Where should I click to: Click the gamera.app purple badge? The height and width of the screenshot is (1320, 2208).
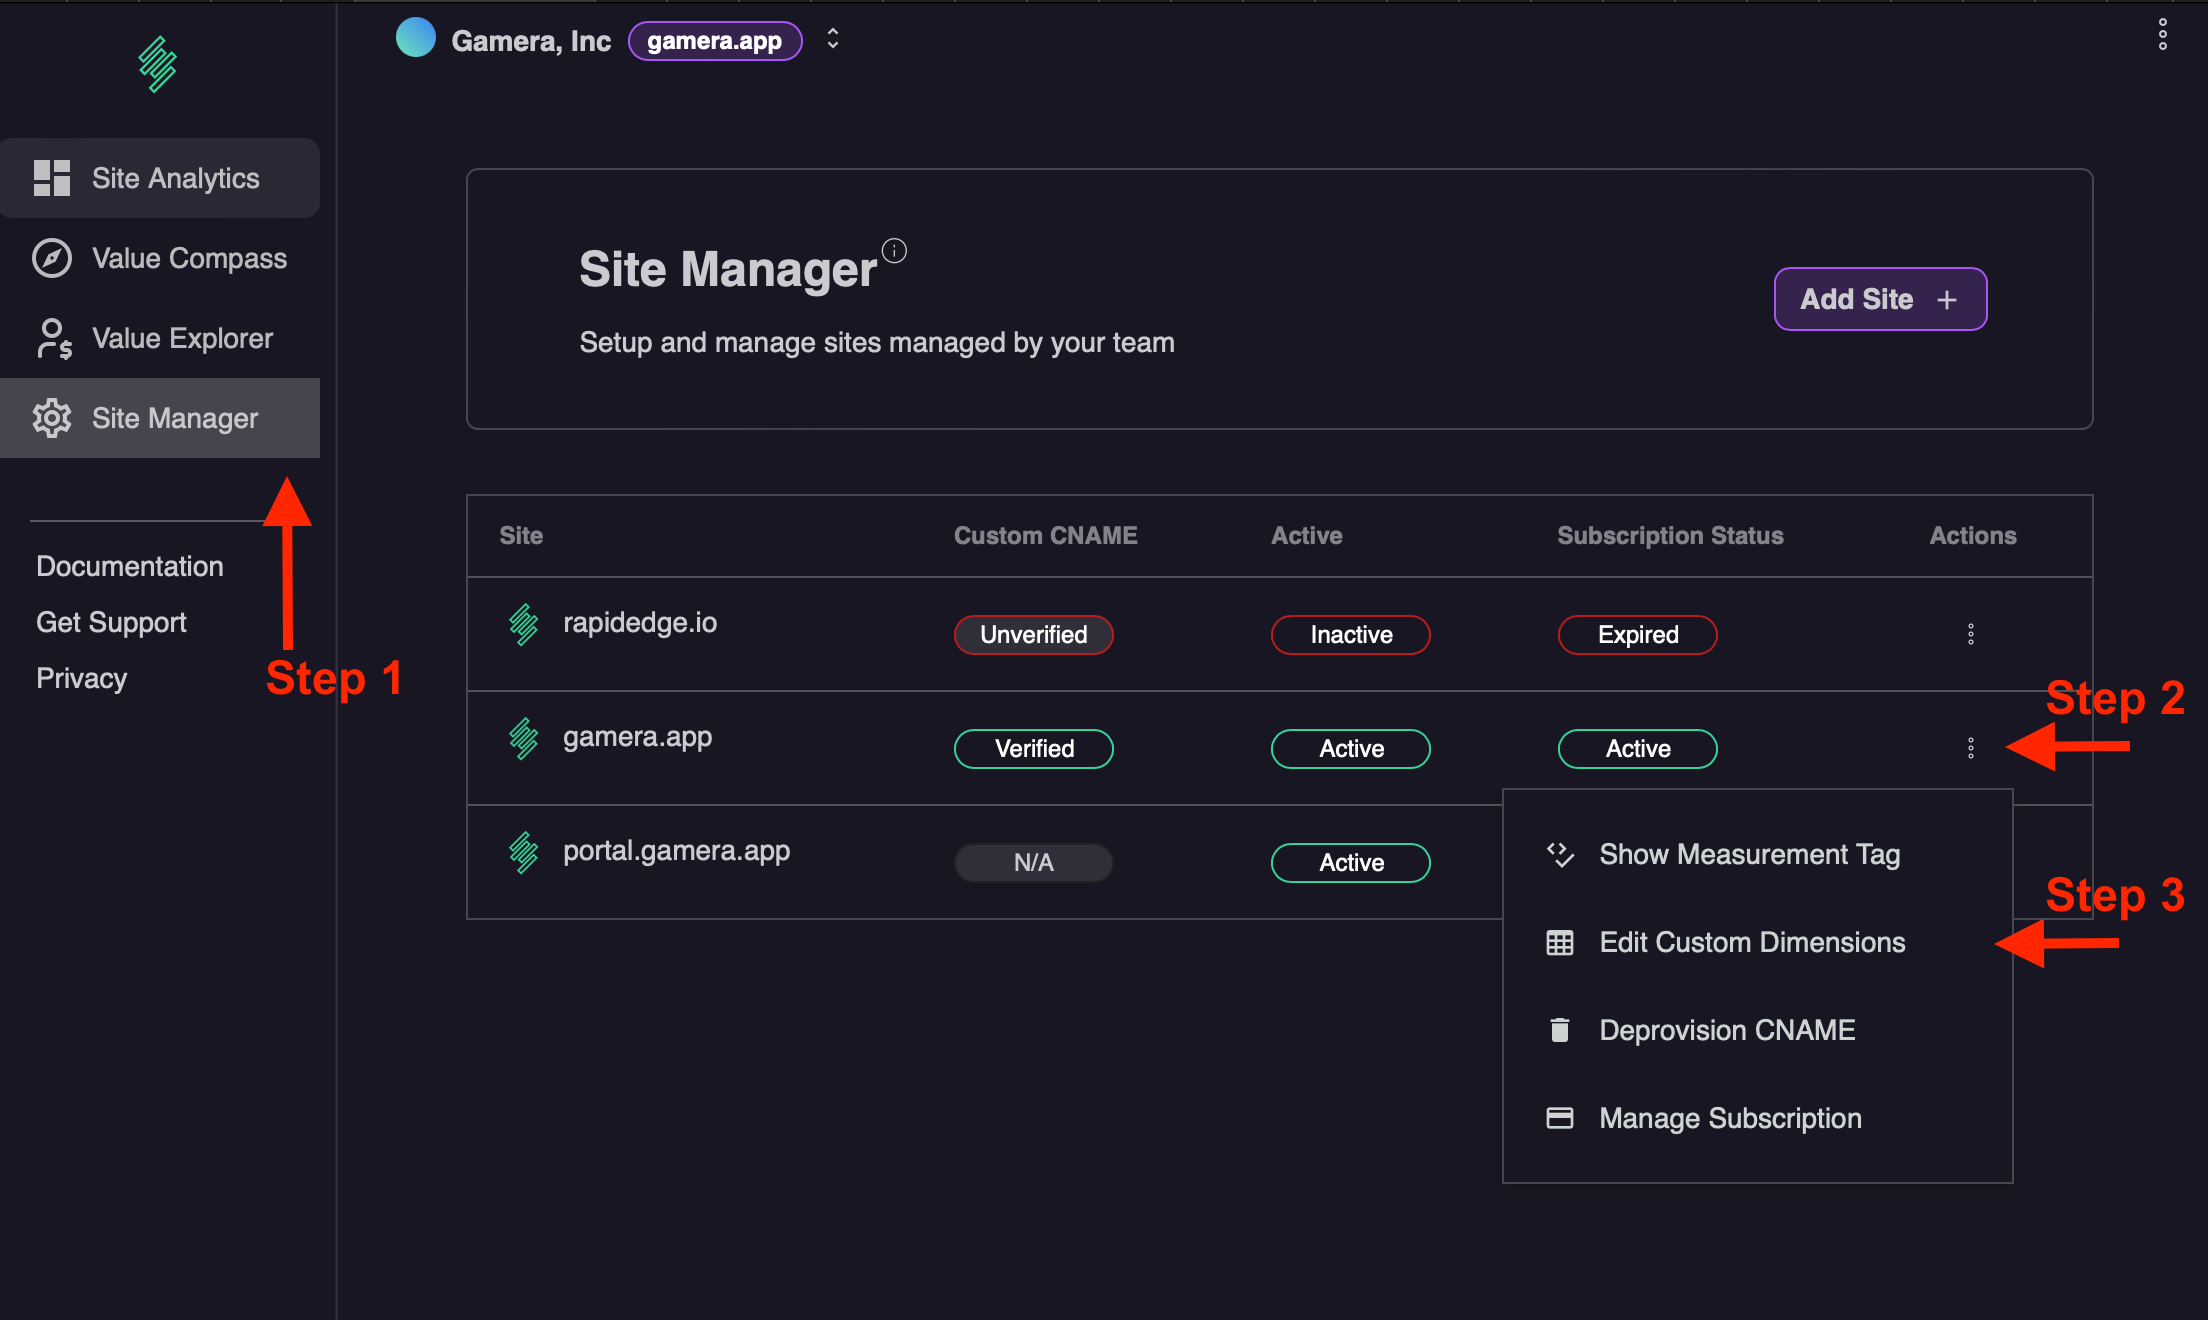[714, 41]
